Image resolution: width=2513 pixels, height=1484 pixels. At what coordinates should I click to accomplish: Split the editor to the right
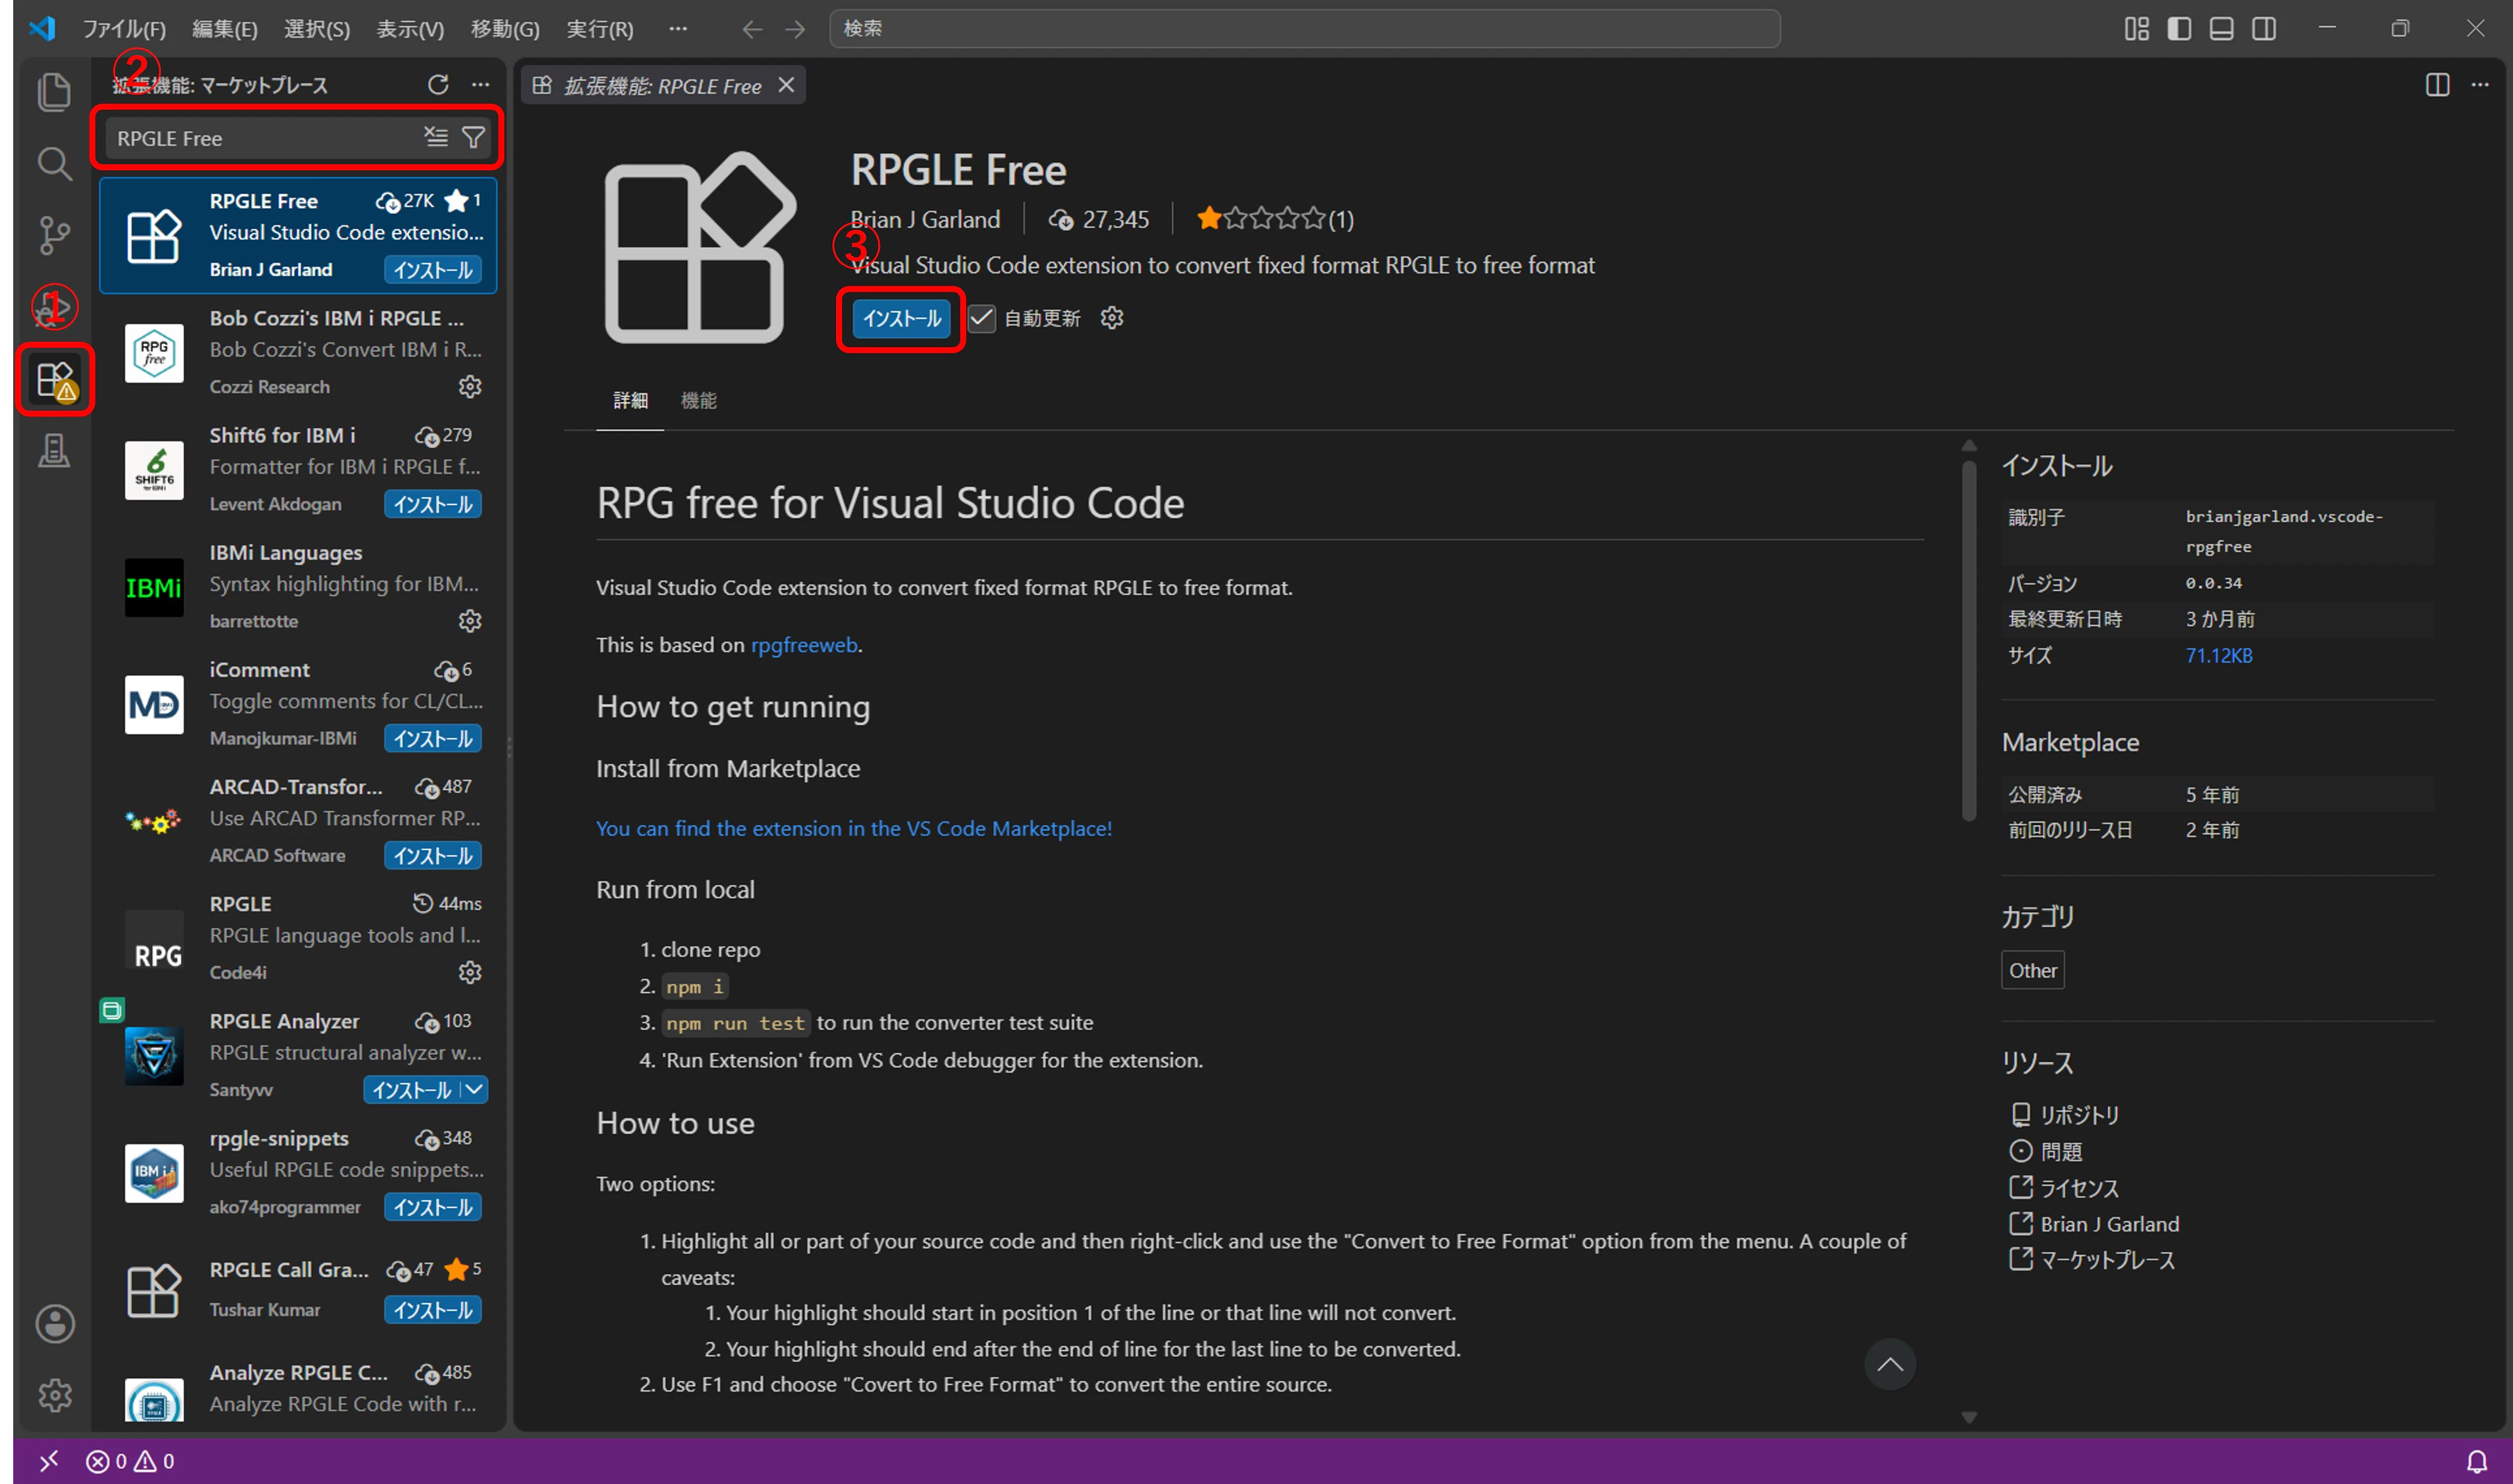coord(2437,85)
